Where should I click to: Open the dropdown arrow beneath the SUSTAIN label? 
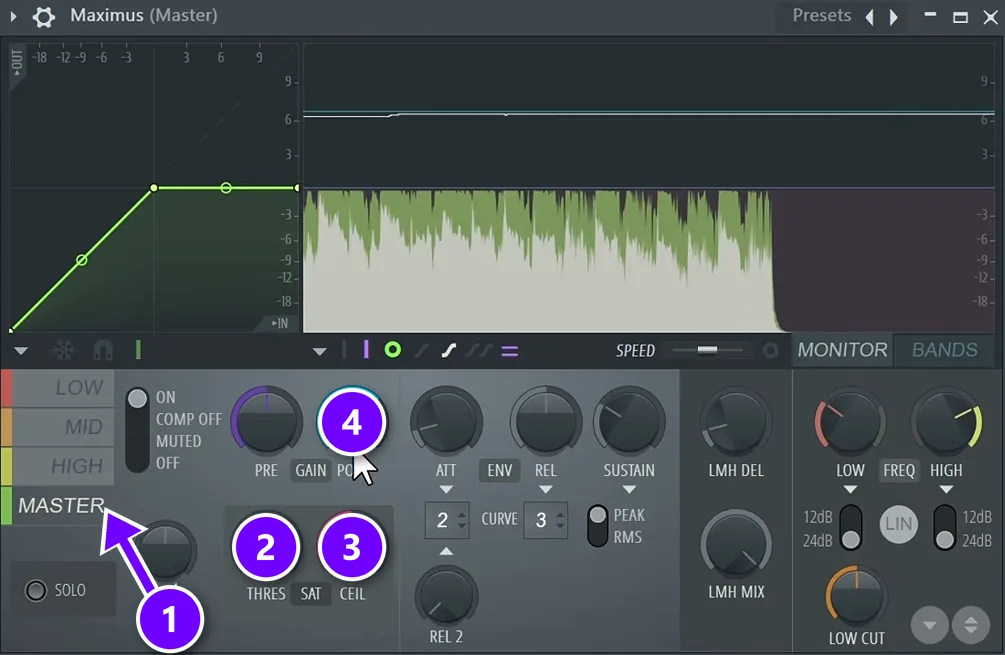[x=629, y=490]
